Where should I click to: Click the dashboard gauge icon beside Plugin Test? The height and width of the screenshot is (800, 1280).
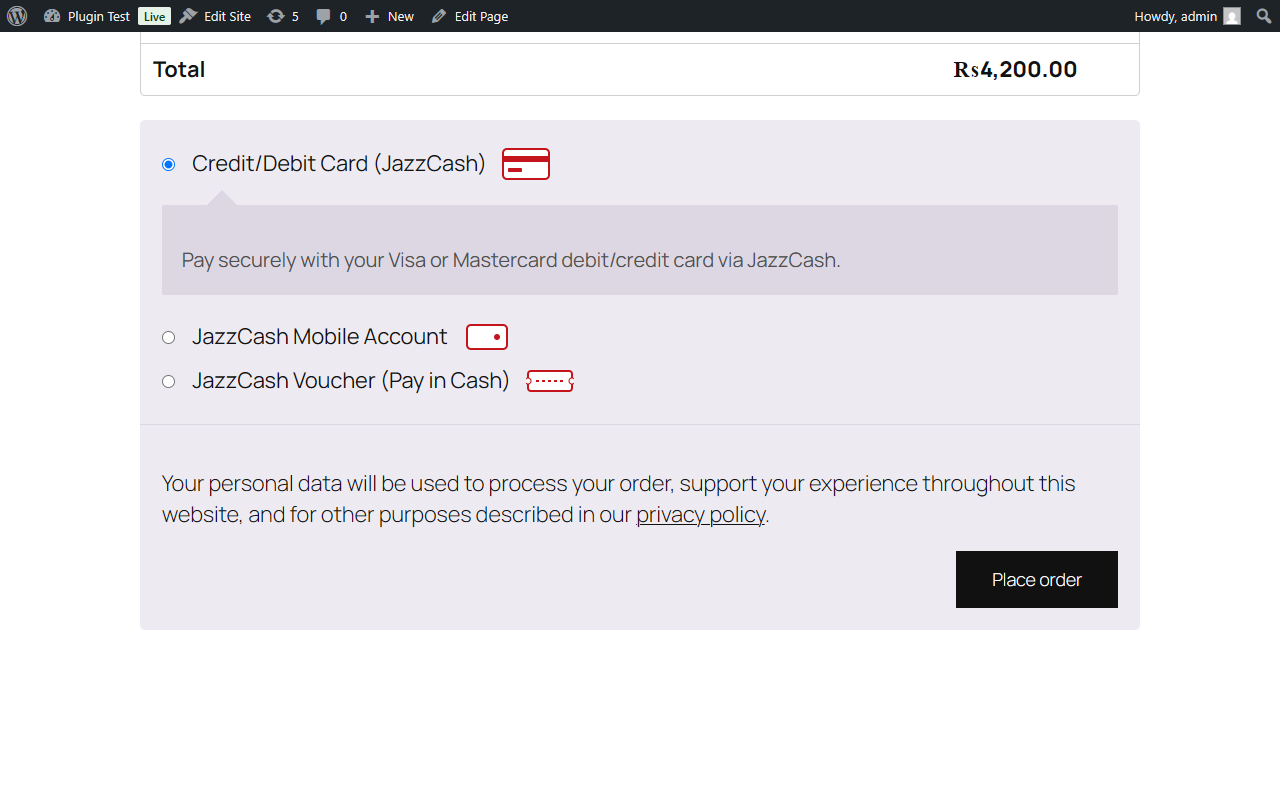52,16
